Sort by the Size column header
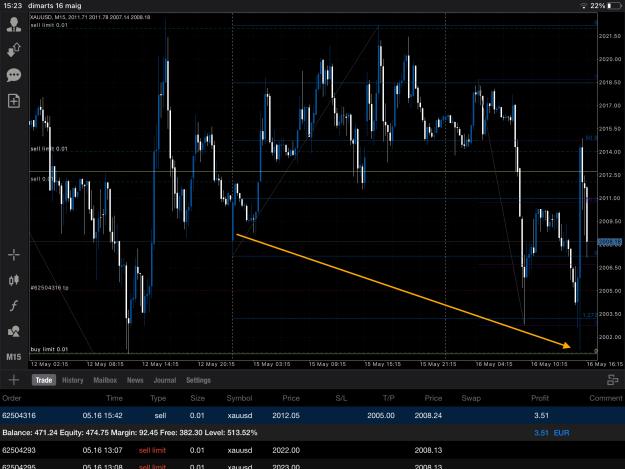625x469 pixels. (x=197, y=398)
